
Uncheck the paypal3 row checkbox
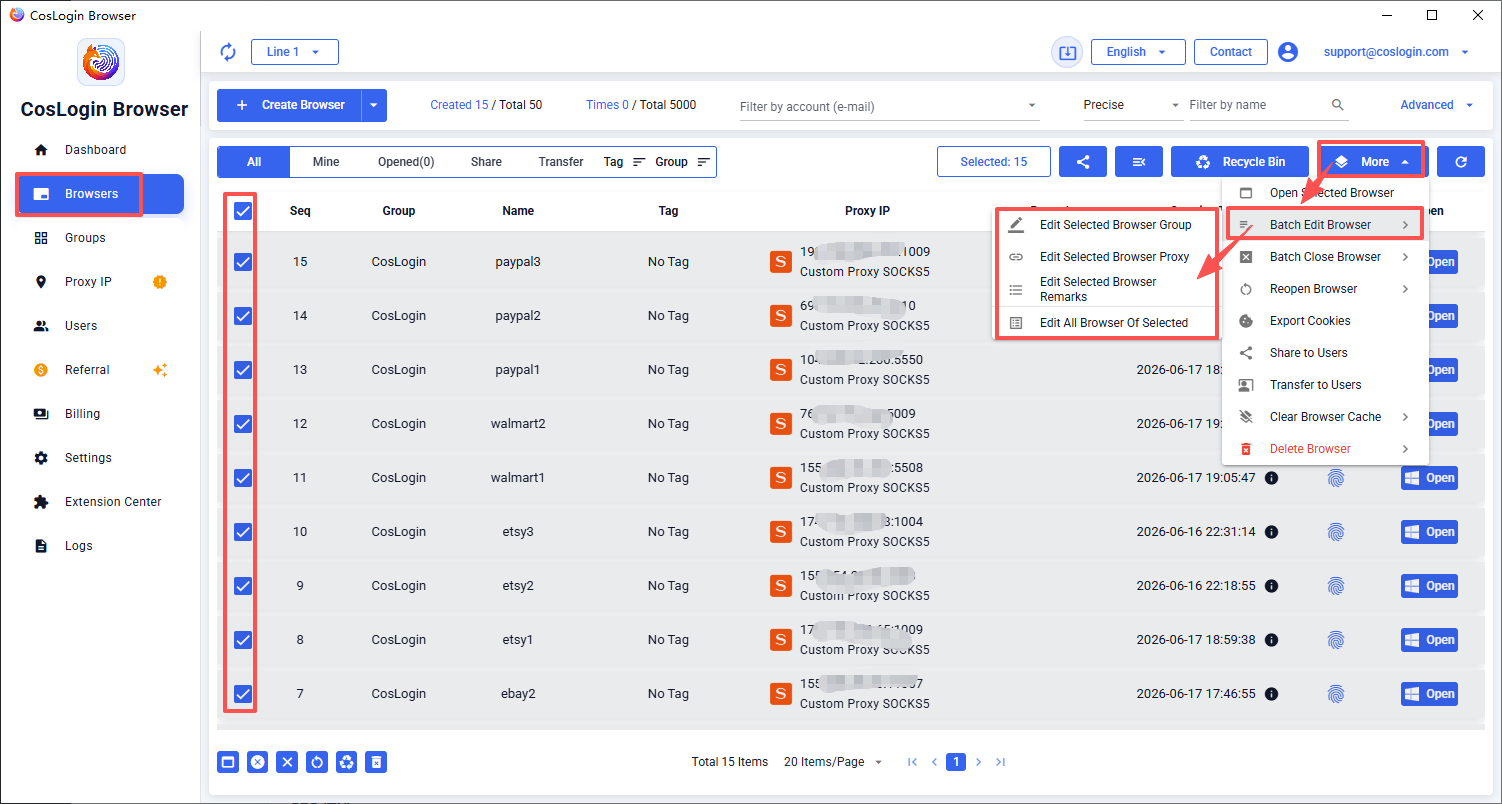(242, 262)
